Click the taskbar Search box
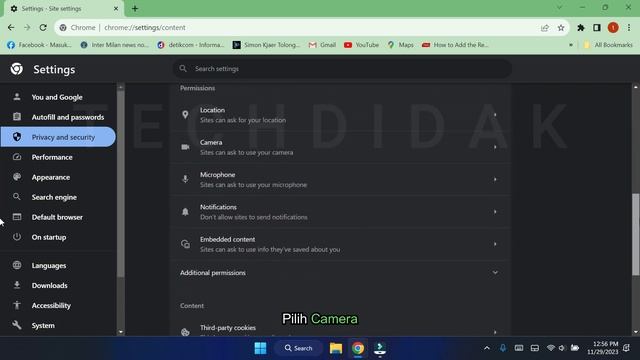The image size is (640, 360). (x=298, y=348)
